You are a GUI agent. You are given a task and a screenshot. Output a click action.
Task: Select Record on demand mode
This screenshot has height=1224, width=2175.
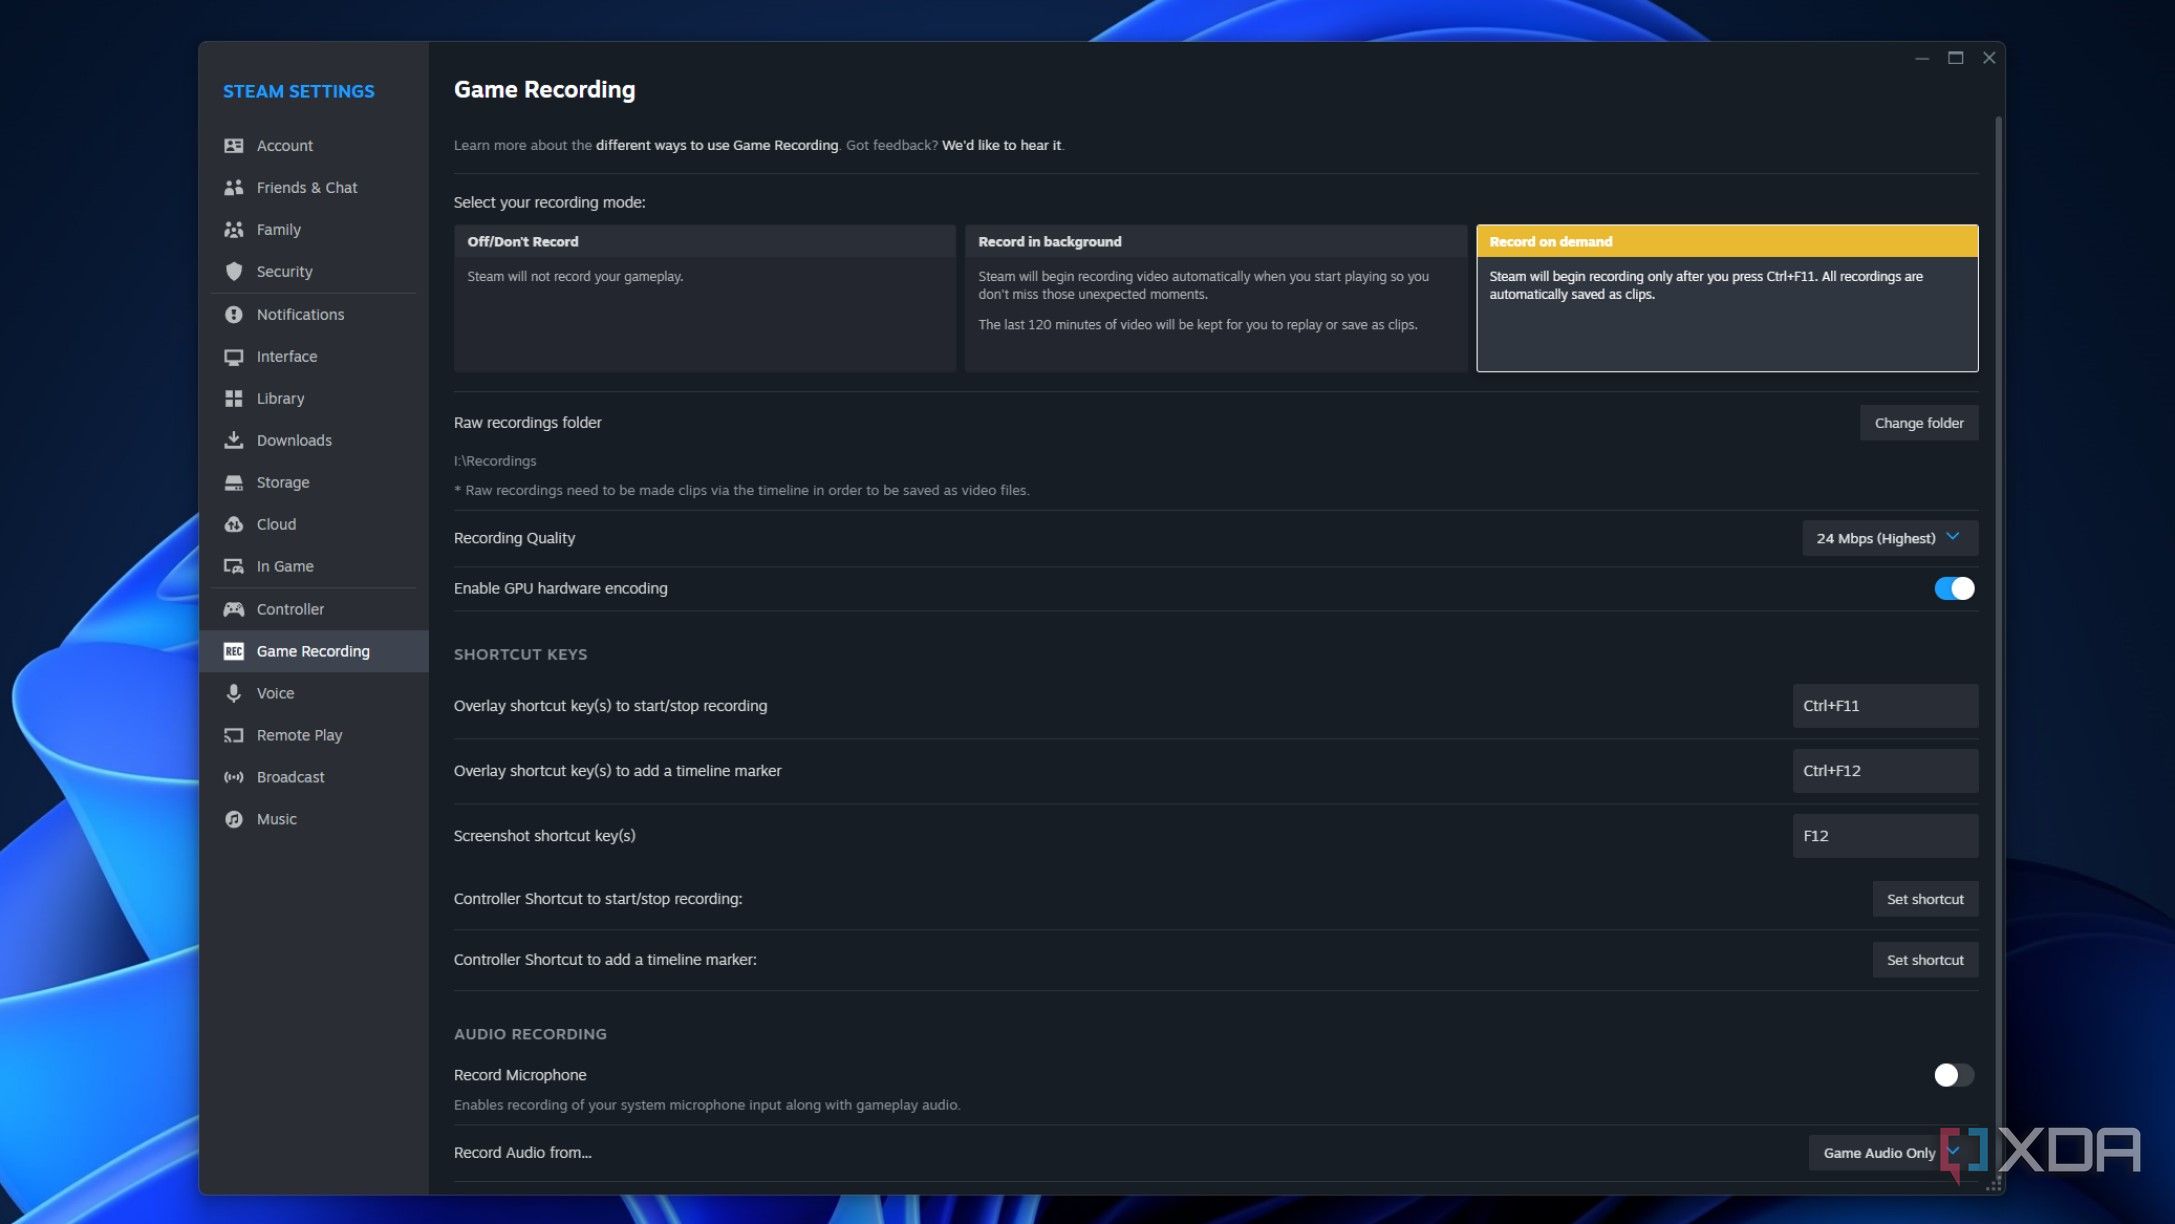1727,299
